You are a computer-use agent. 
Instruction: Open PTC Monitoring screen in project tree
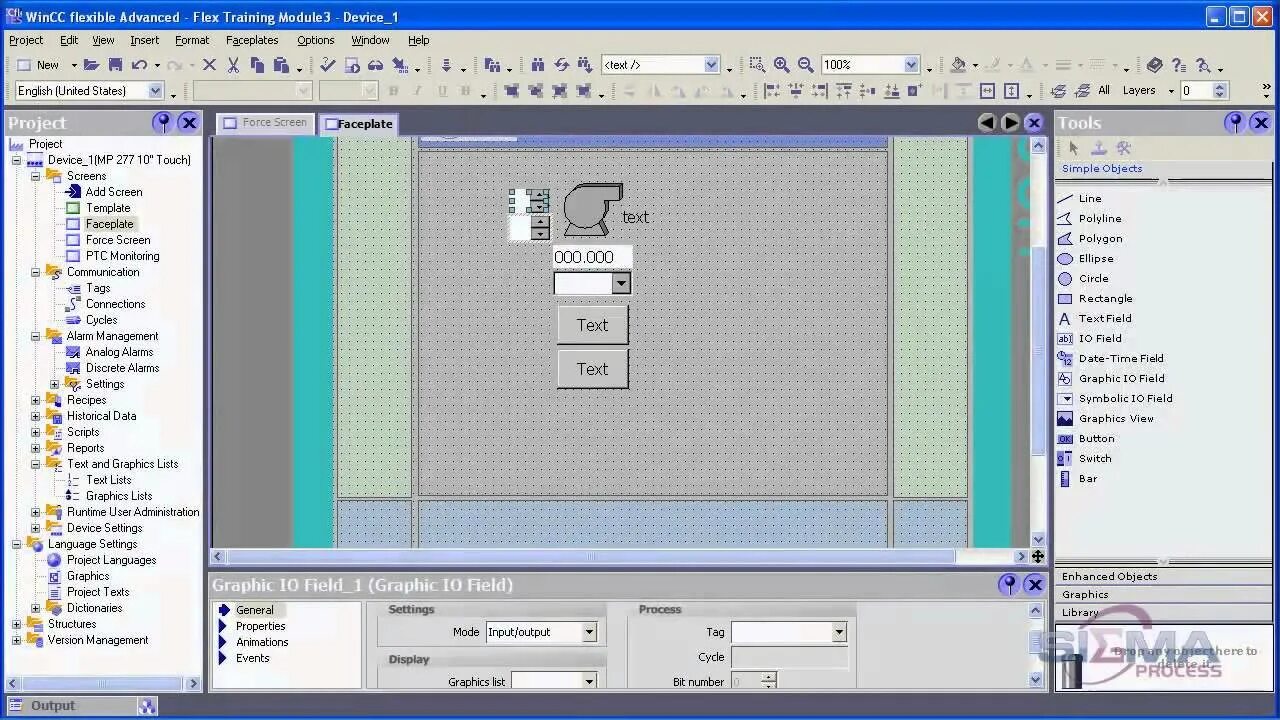[122, 256]
